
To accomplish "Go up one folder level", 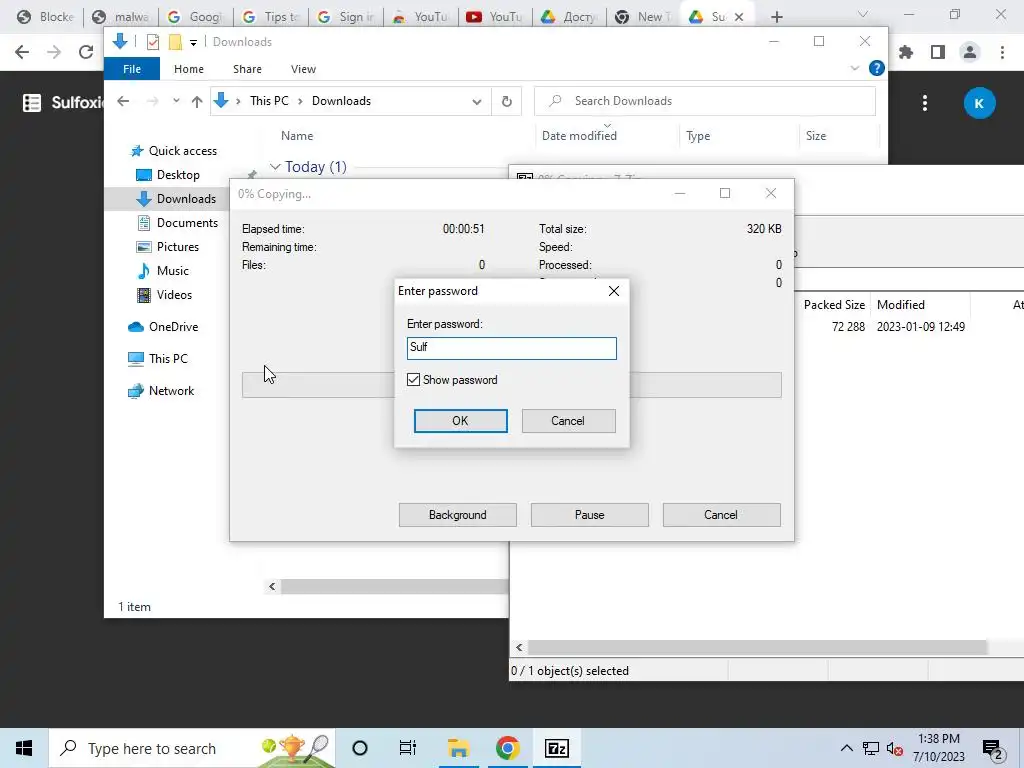I will 197,101.
